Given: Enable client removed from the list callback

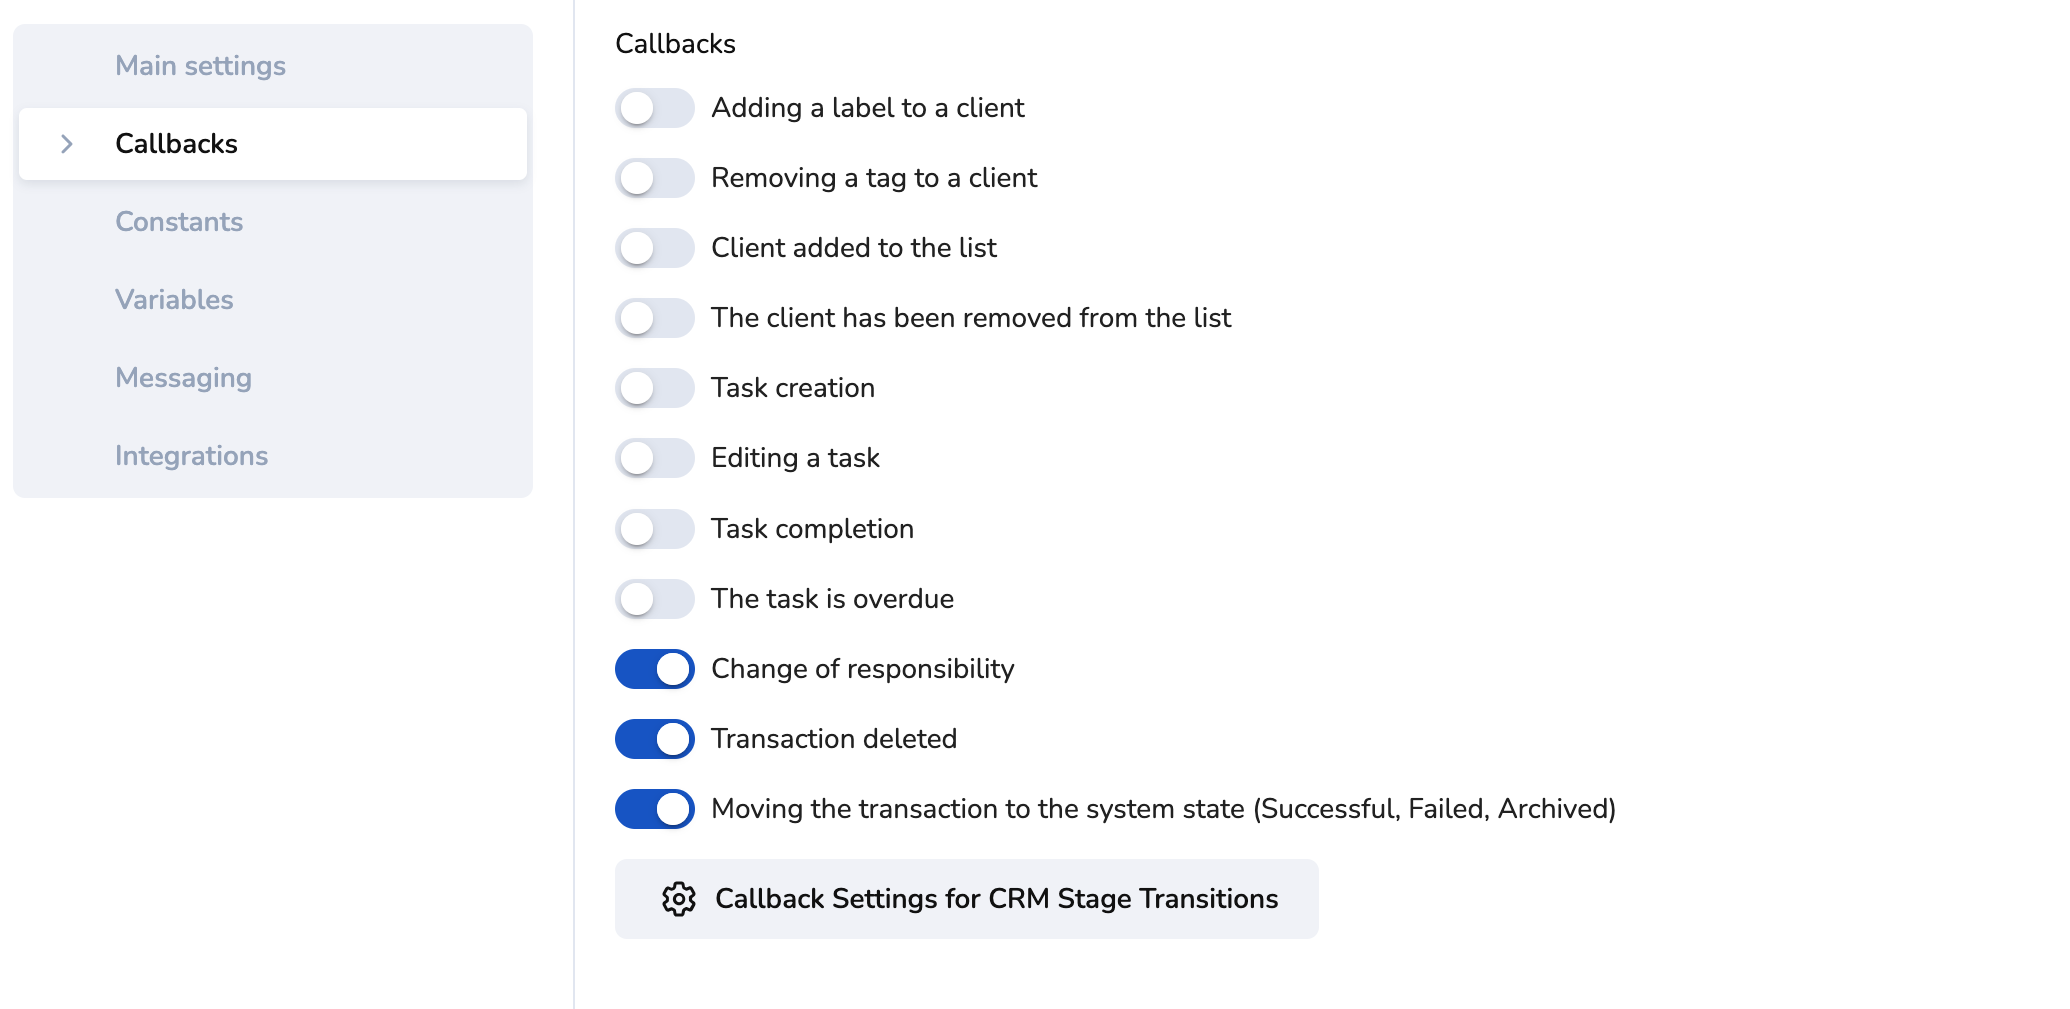Looking at the screenshot, I should [x=654, y=318].
